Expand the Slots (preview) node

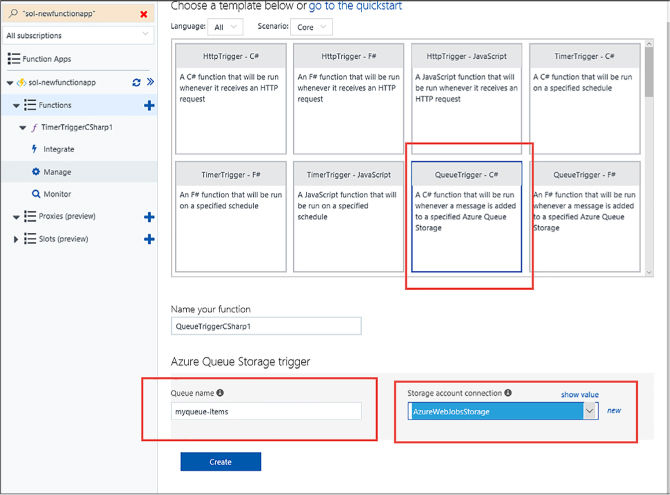(x=16, y=239)
